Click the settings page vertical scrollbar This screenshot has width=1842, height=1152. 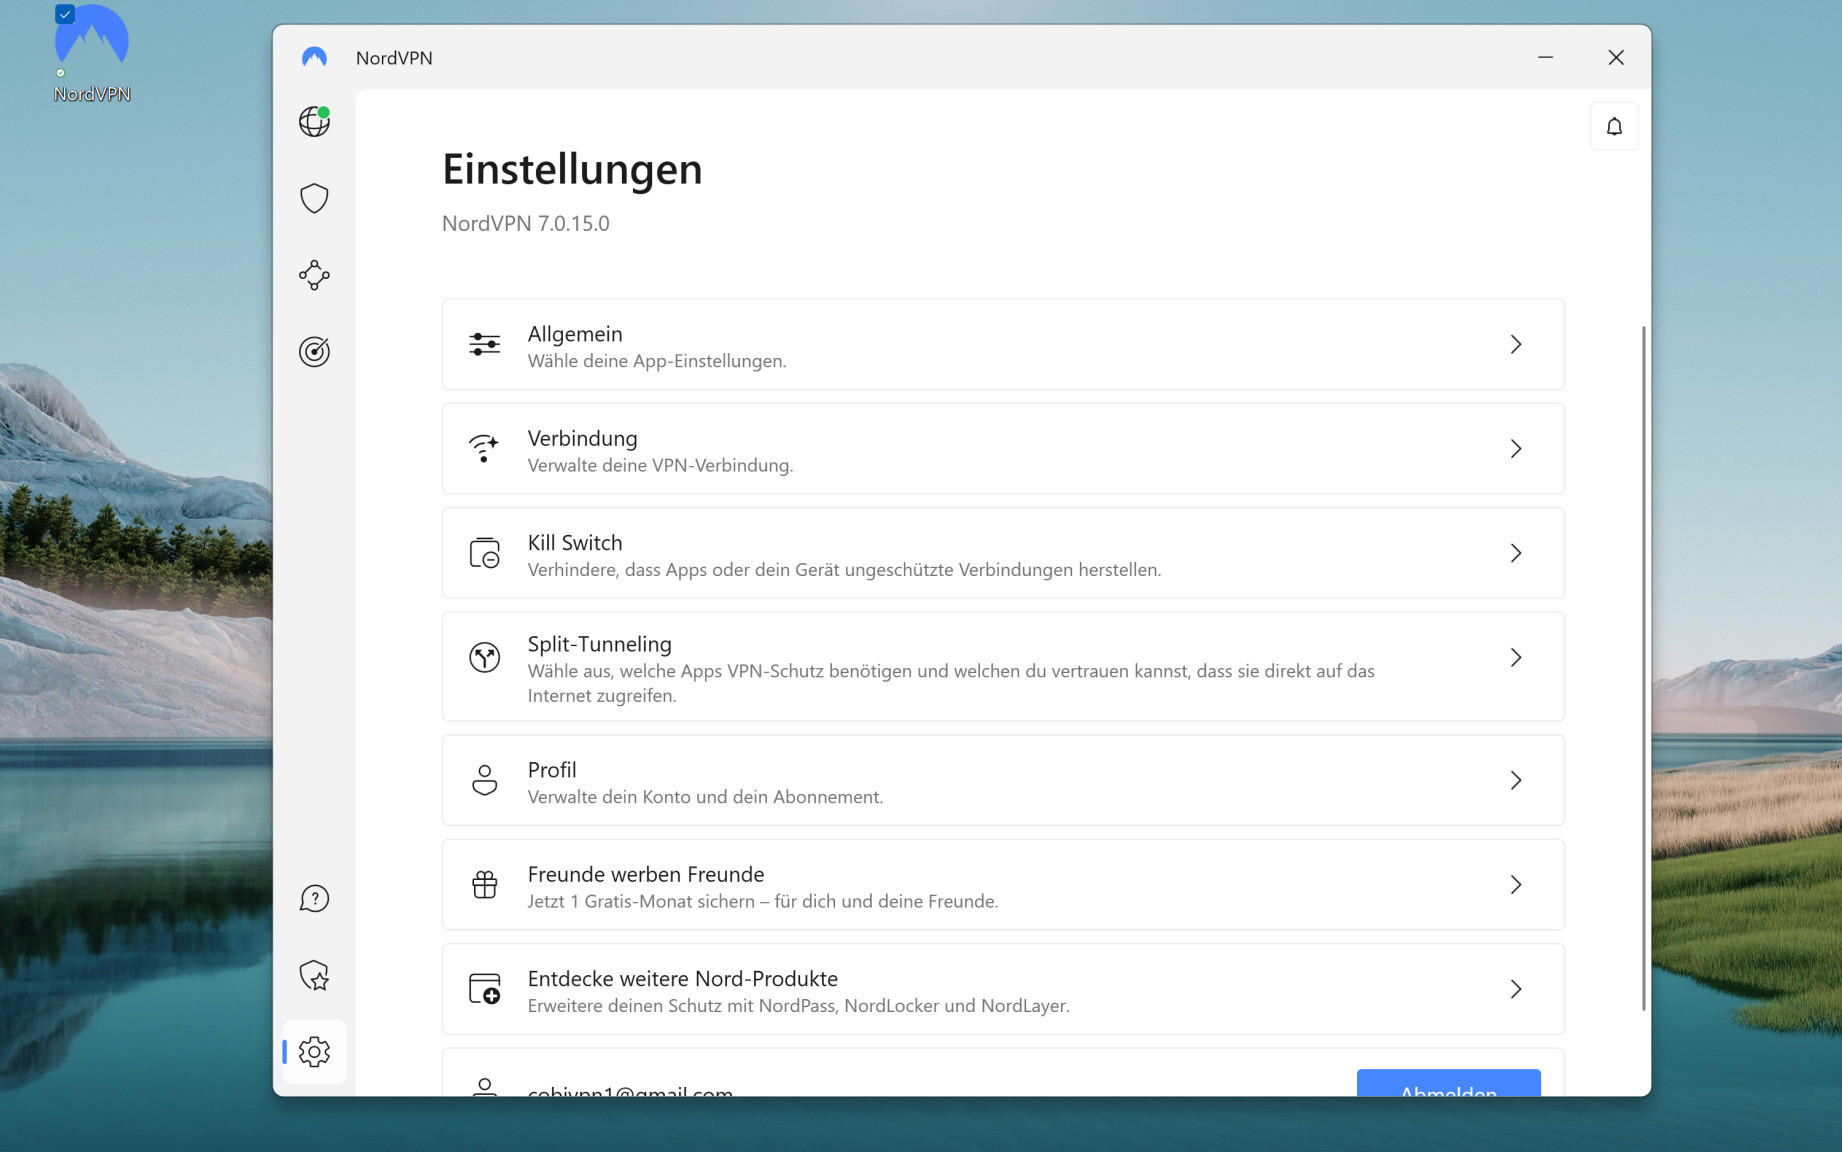coord(1643,667)
